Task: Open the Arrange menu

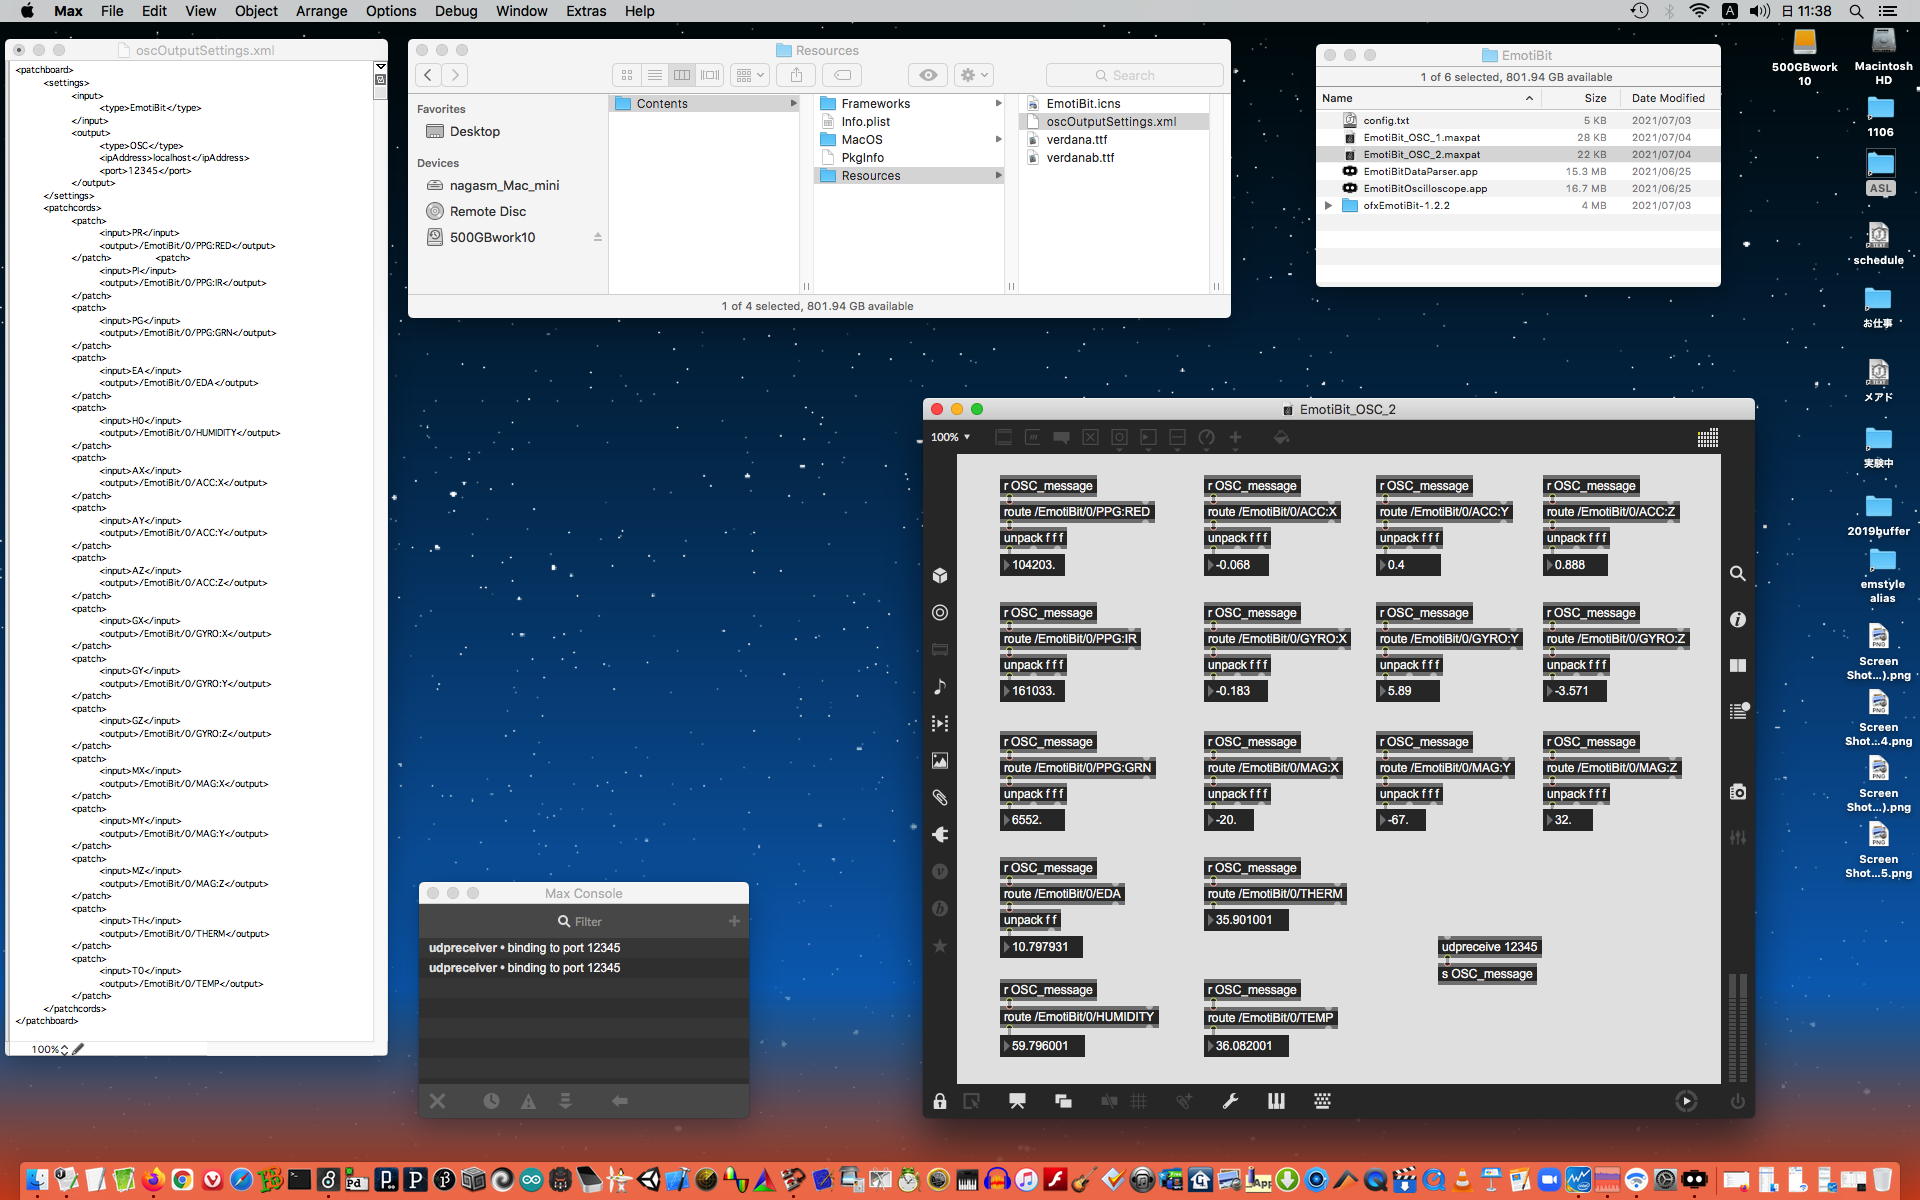Action: pyautogui.click(x=321, y=11)
